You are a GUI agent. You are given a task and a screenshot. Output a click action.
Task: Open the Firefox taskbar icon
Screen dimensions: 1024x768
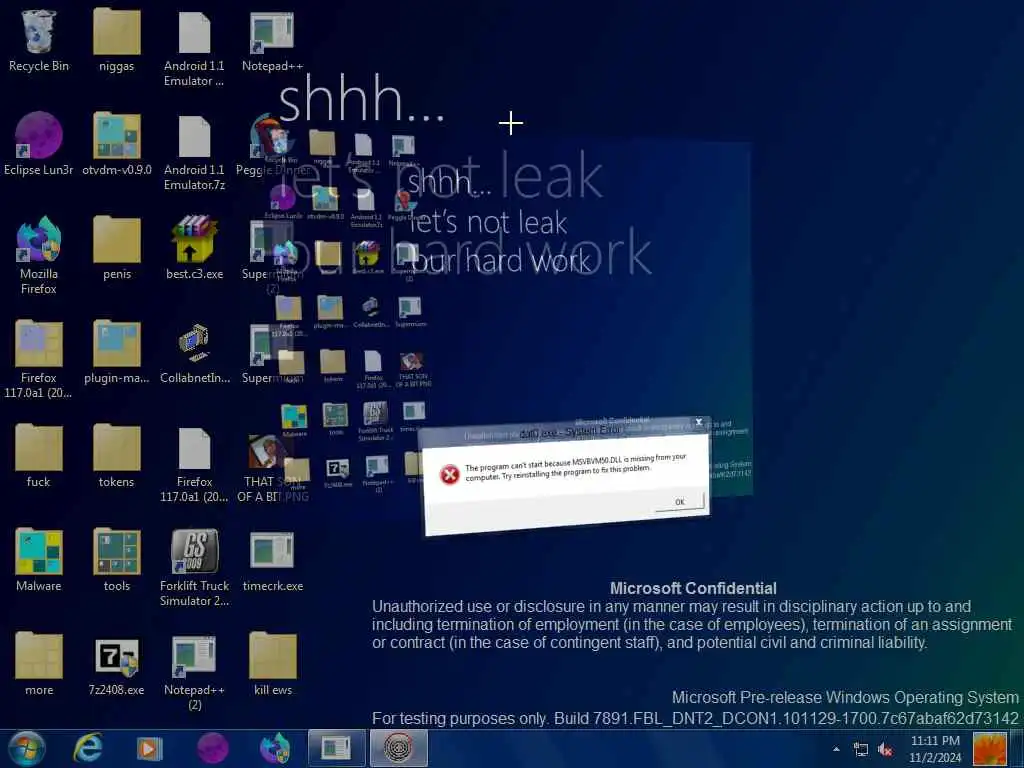click(x=274, y=748)
